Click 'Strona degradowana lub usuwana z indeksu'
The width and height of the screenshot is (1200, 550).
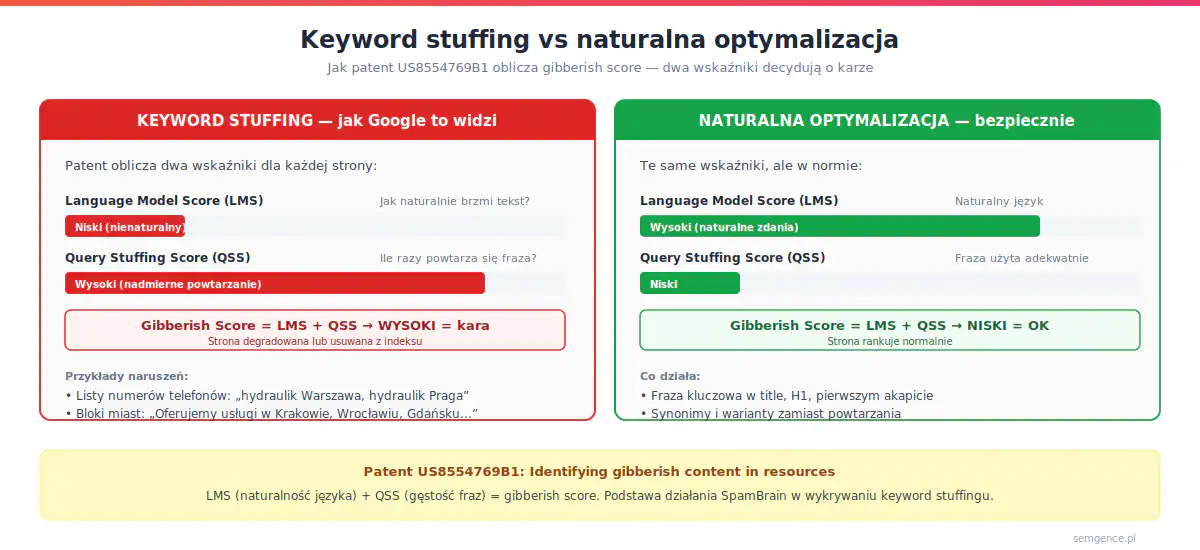click(315, 341)
